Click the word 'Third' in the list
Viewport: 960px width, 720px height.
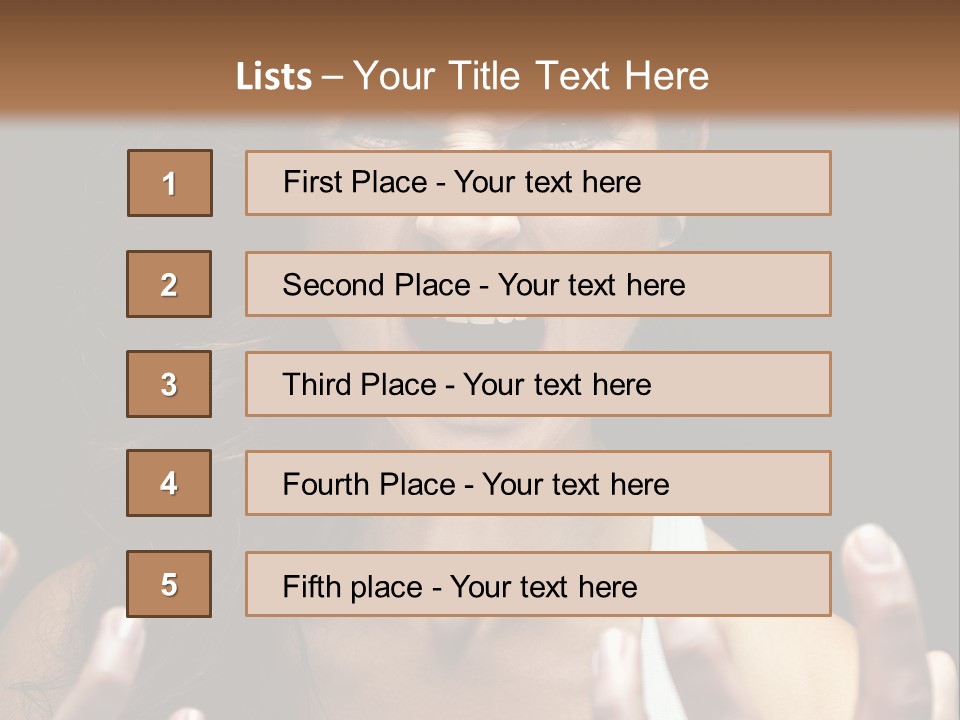coord(316,385)
